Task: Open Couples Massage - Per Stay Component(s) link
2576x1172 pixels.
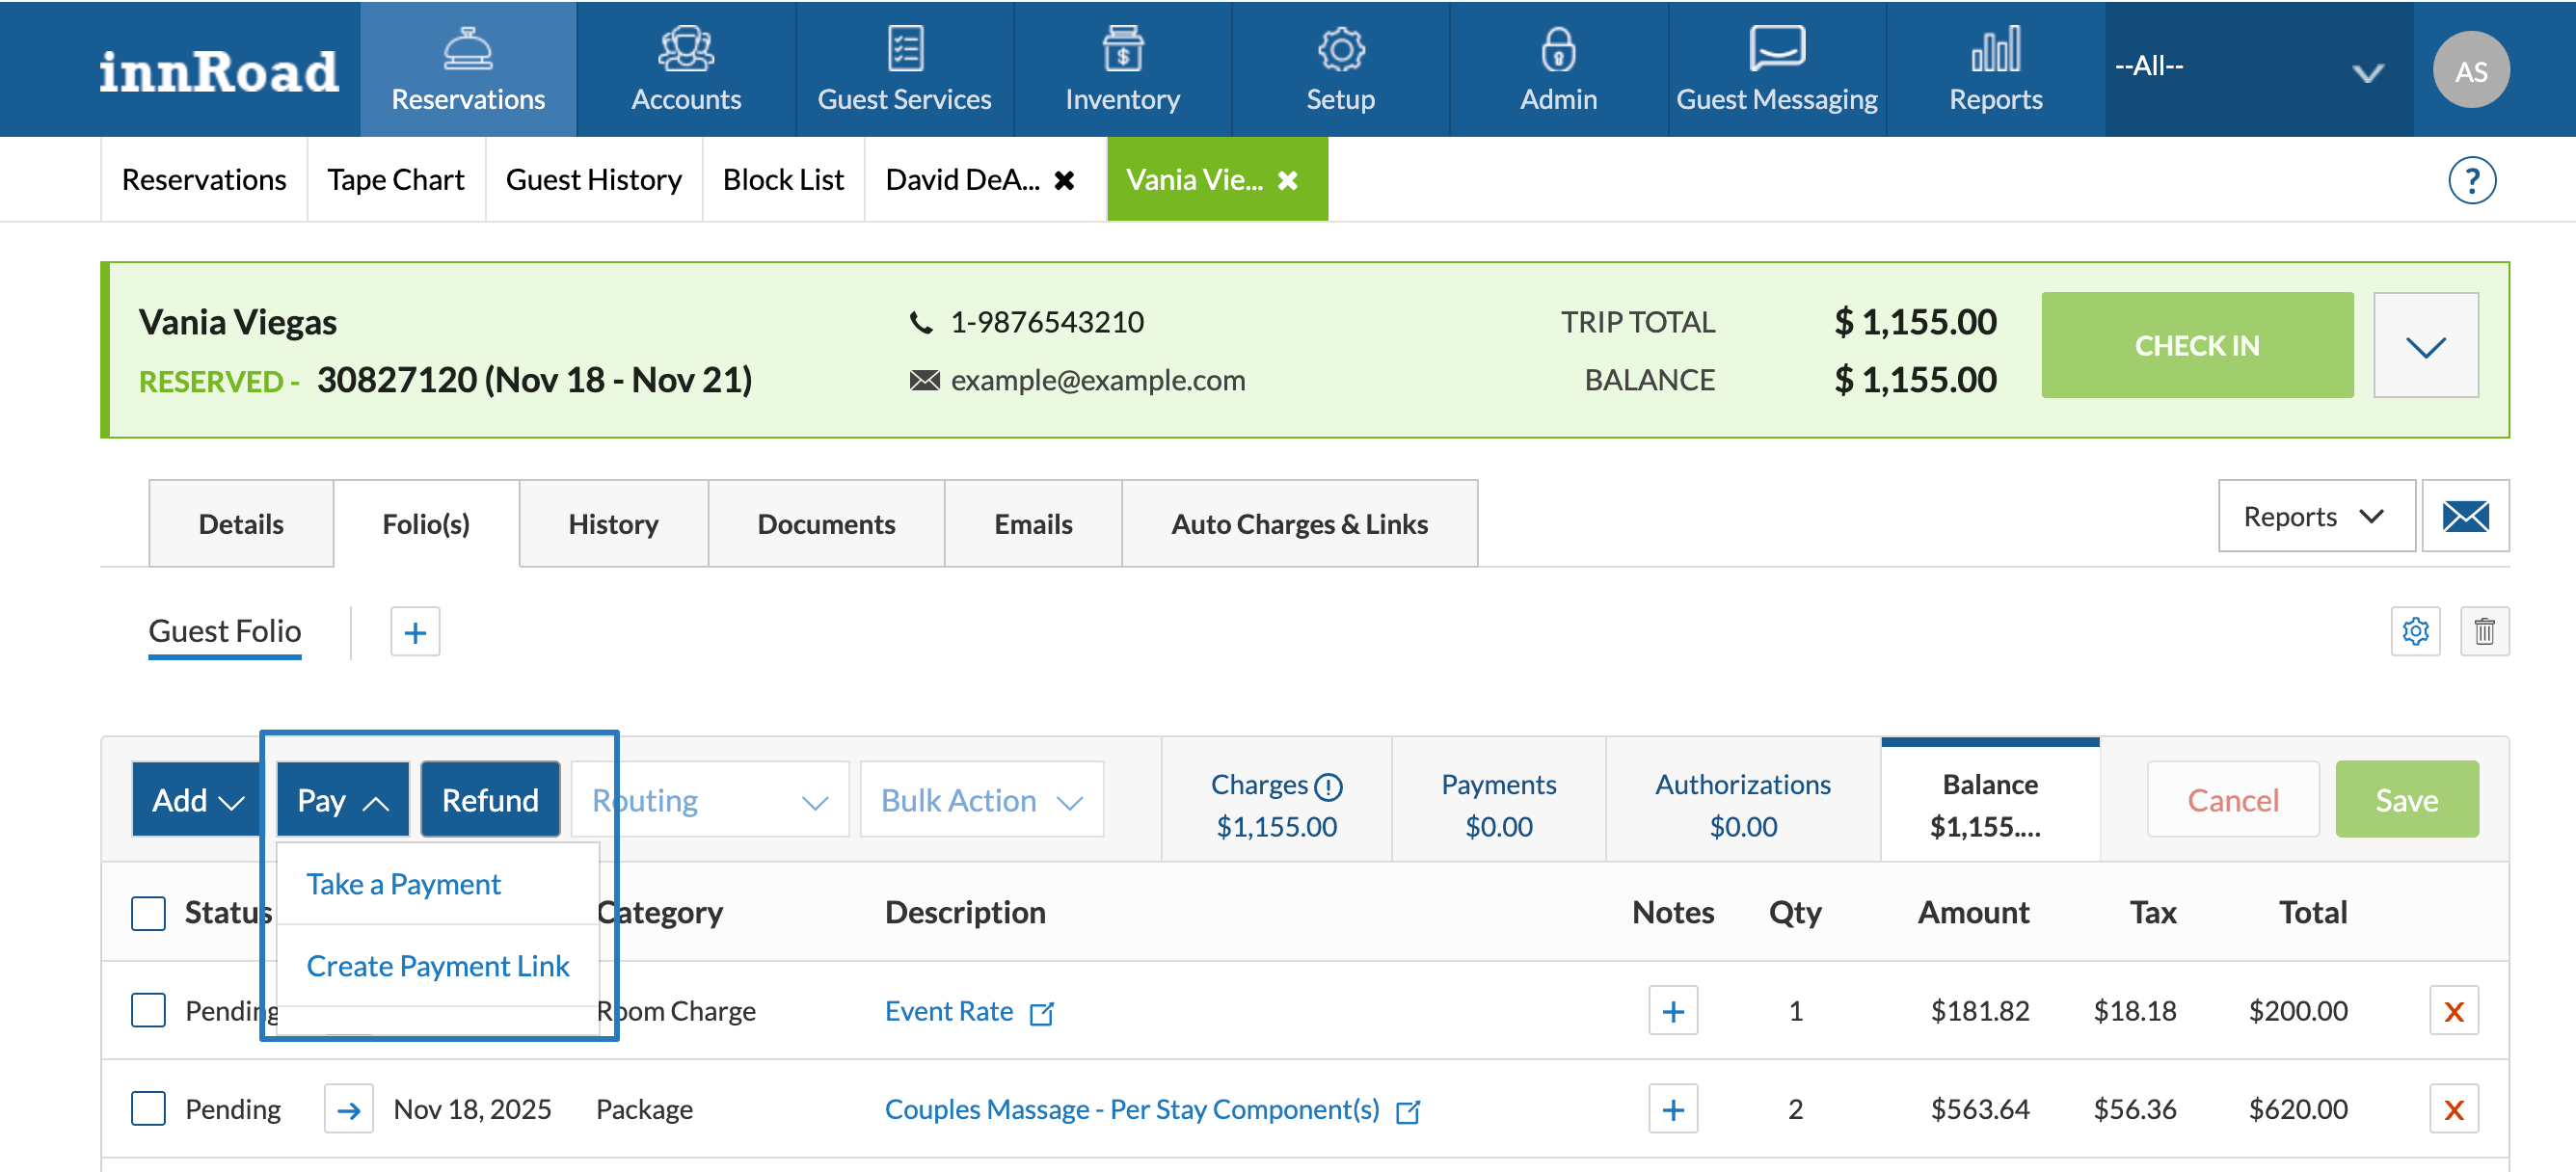Action: (x=1131, y=1109)
